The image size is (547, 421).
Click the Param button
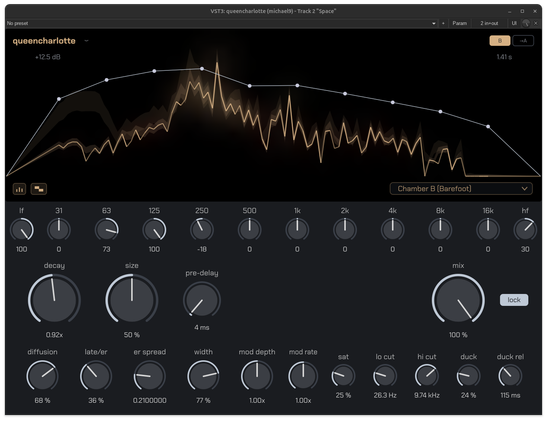(459, 23)
